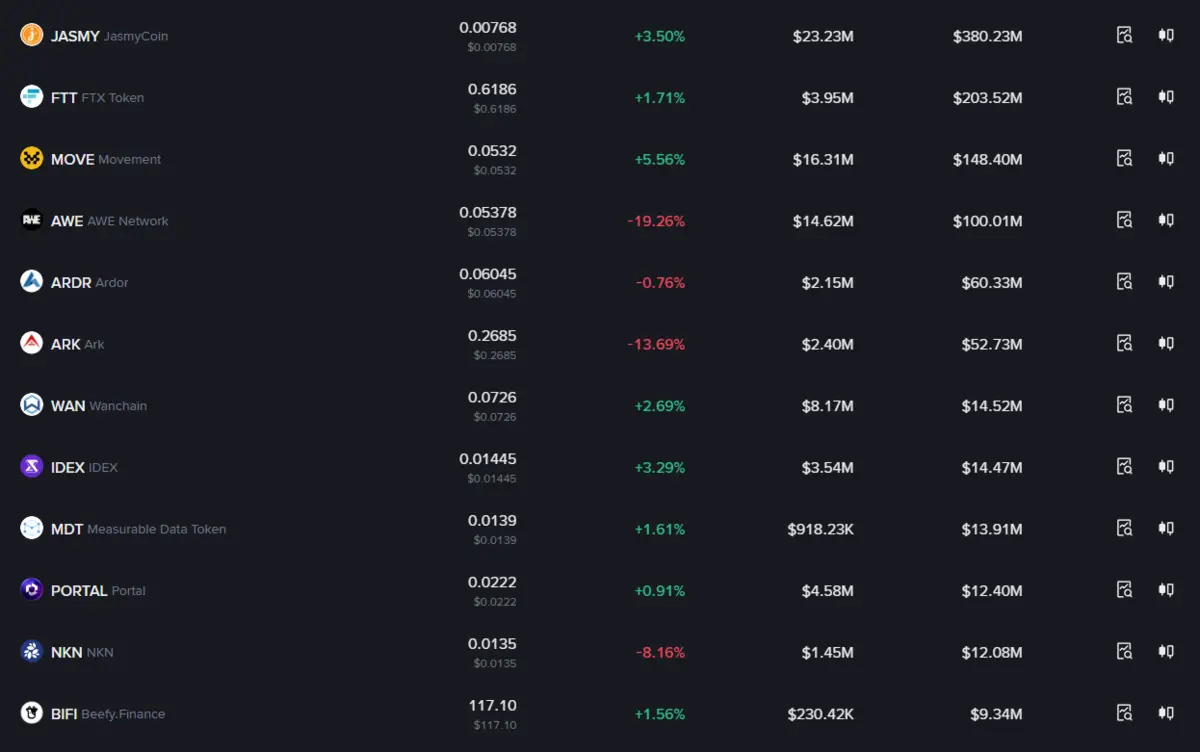1200x752 pixels.
Task: Open the chart preview for JASMY
Action: (x=1124, y=35)
